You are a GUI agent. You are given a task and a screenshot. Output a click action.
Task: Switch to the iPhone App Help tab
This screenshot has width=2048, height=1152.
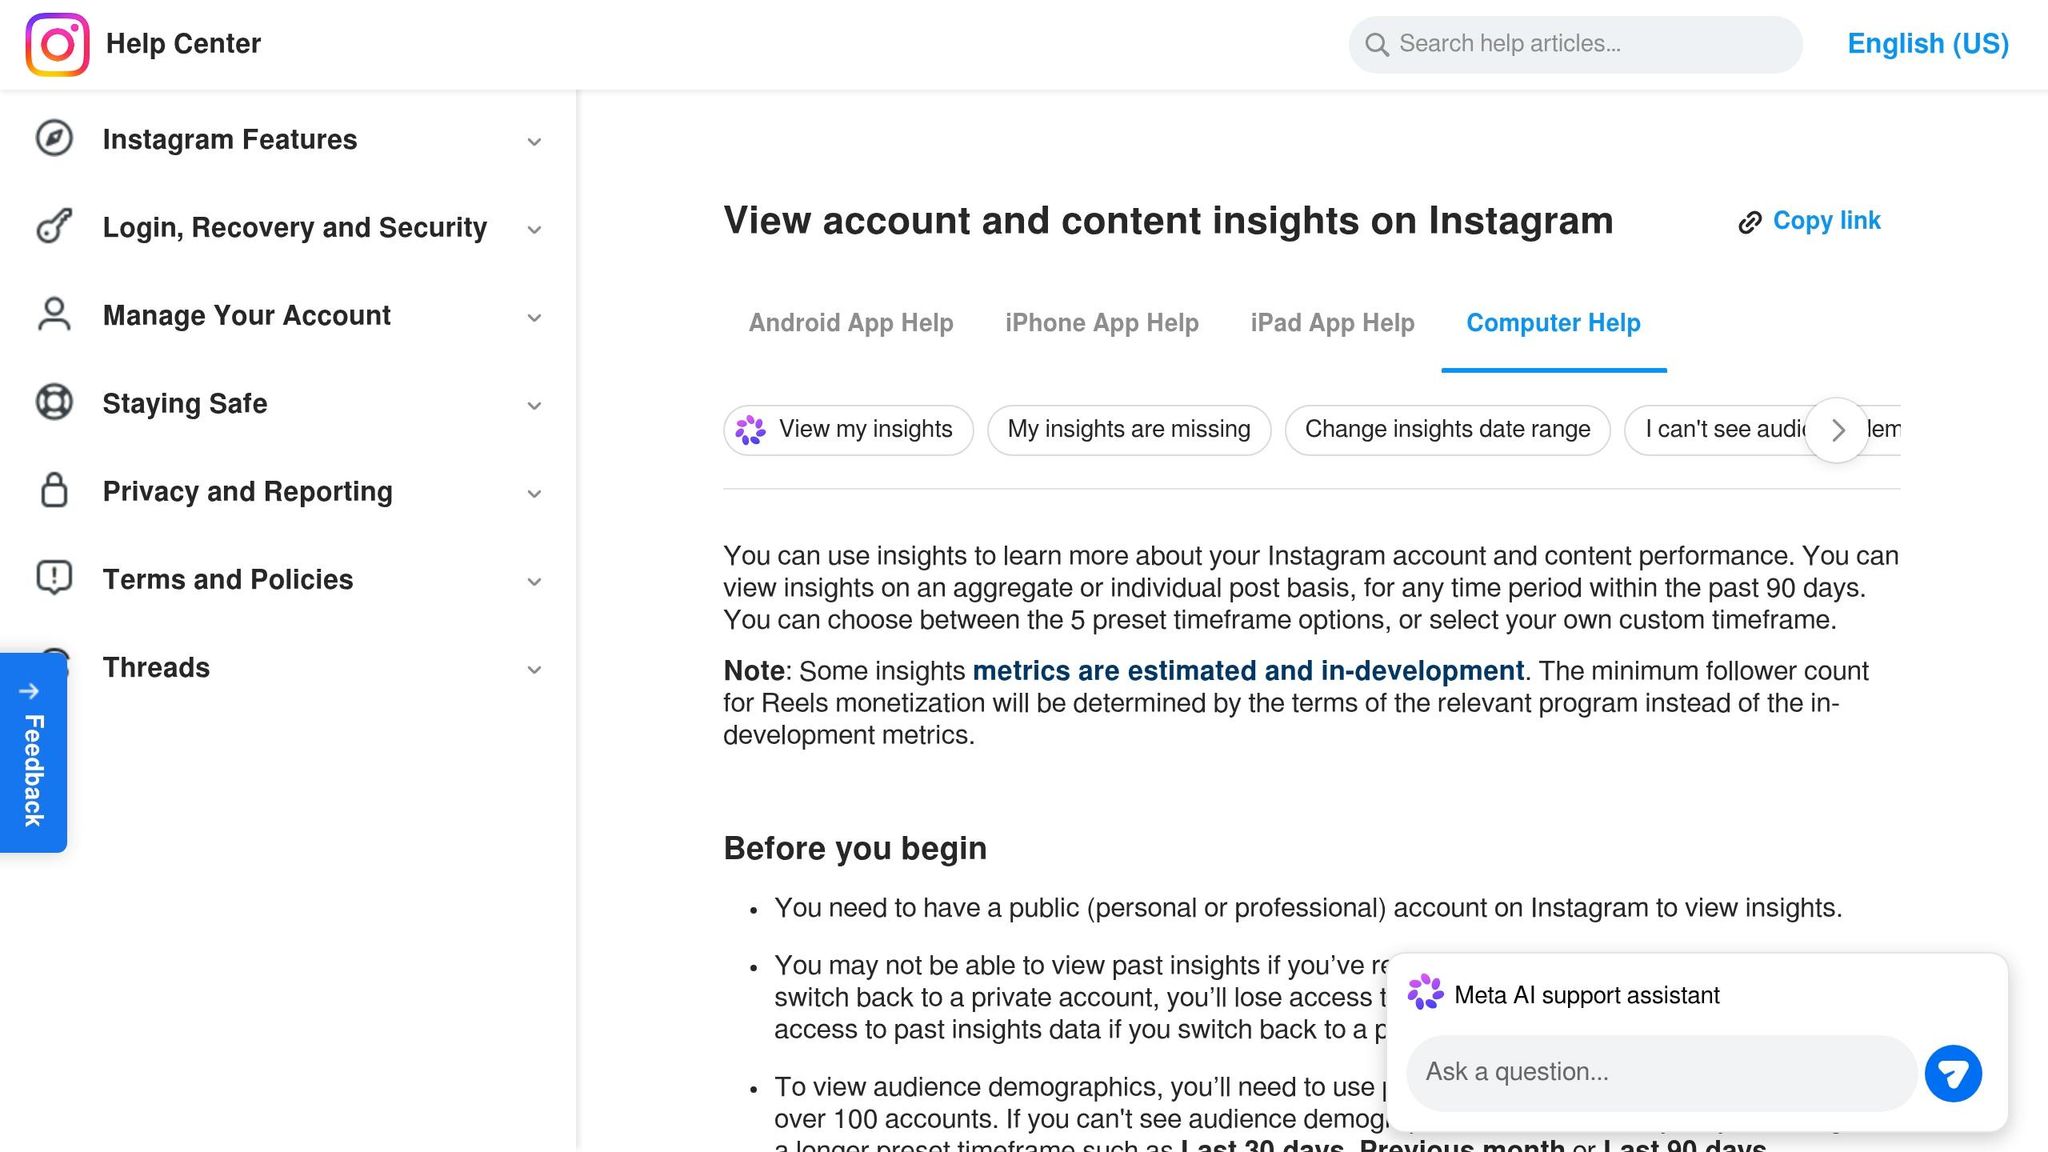point(1101,323)
